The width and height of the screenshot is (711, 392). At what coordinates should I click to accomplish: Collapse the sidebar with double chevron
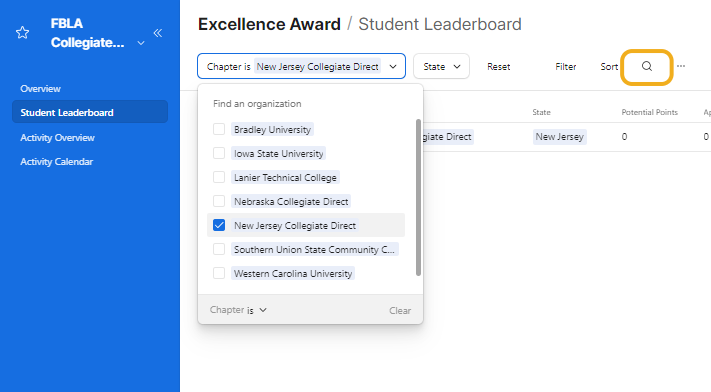[x=158, y=33]
